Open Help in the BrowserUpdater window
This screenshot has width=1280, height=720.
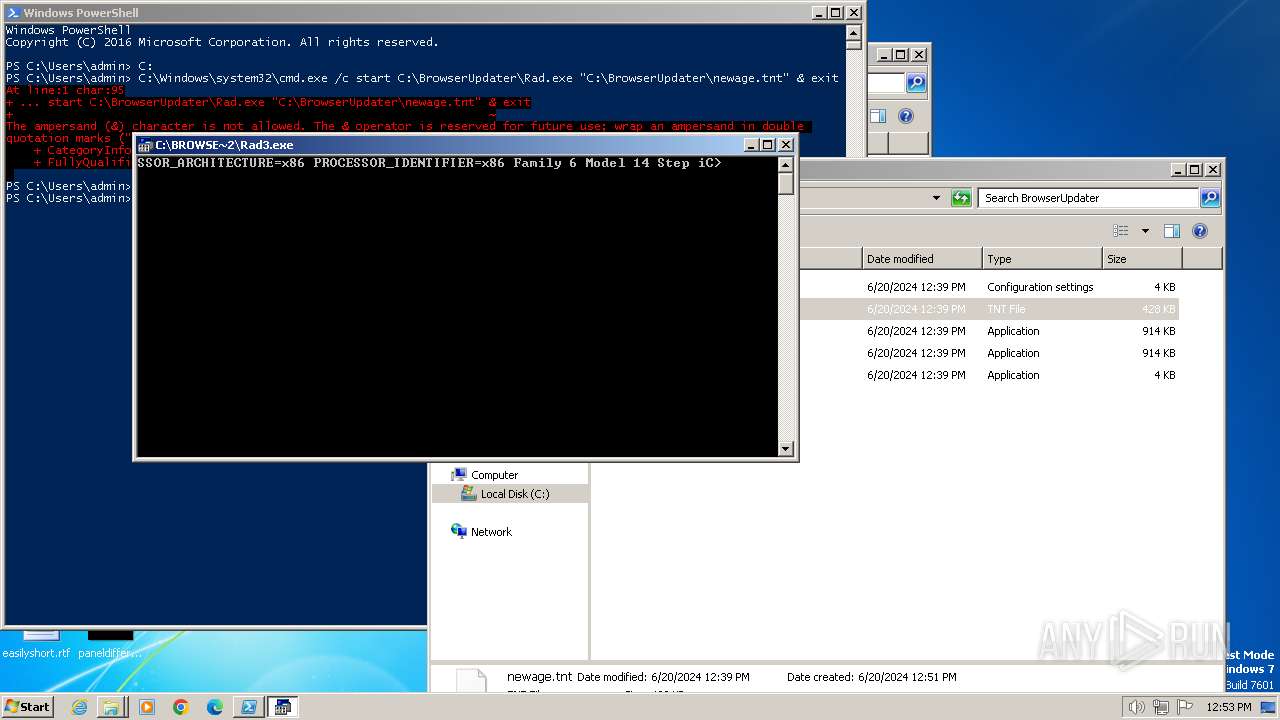pos(1200,231)
